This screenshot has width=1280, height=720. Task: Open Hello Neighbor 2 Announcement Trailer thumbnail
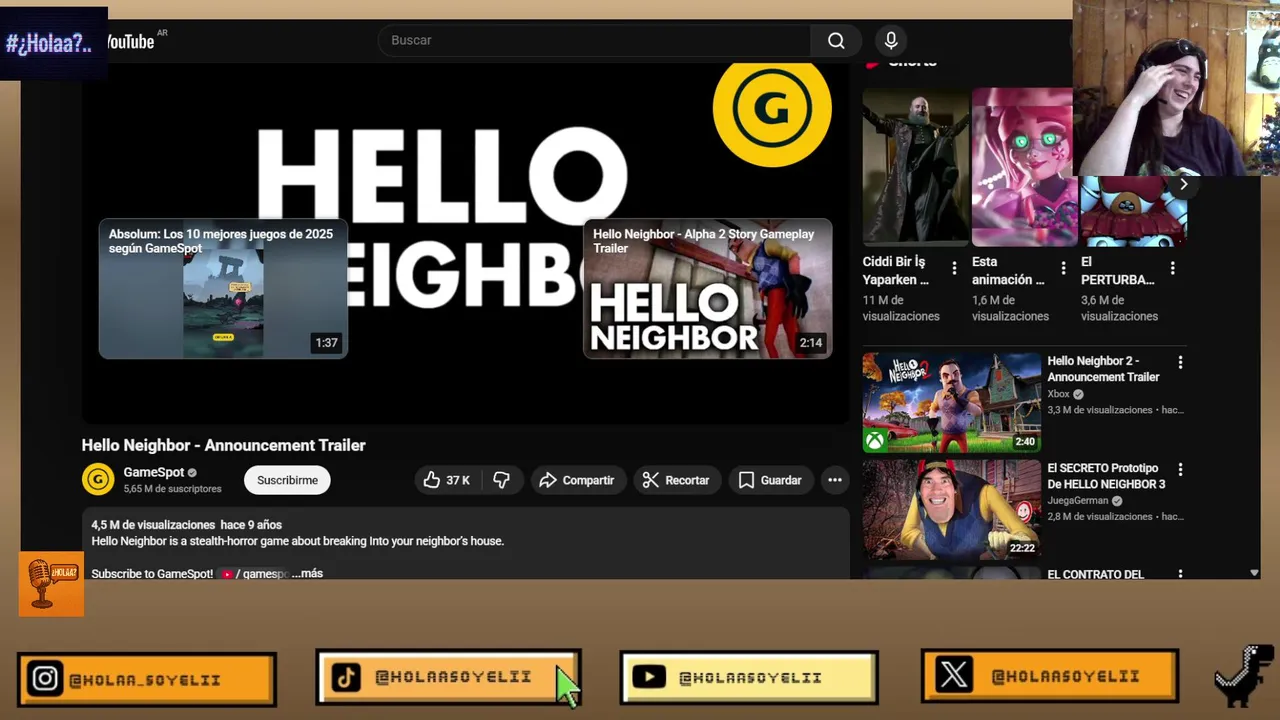[x=952, y=402]
